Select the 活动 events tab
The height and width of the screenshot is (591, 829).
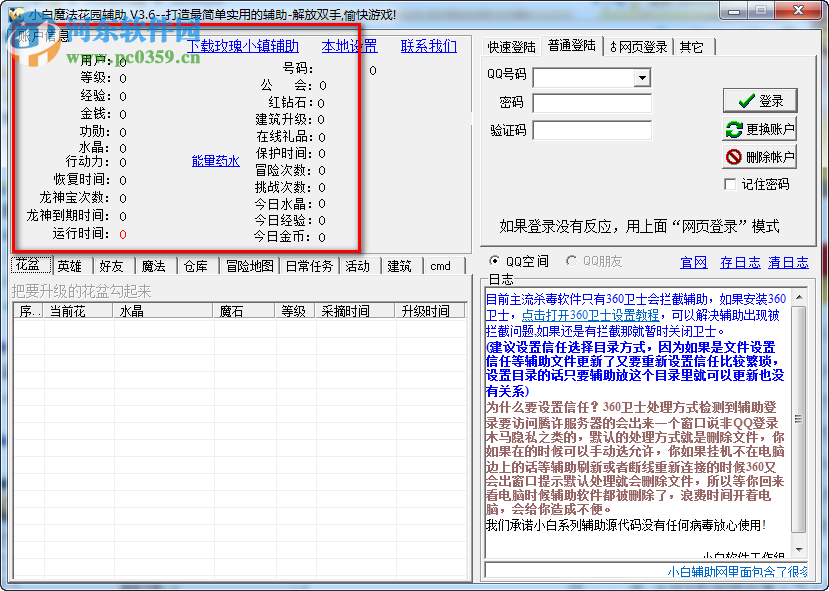pyautogui.click(x=358, y=266)
